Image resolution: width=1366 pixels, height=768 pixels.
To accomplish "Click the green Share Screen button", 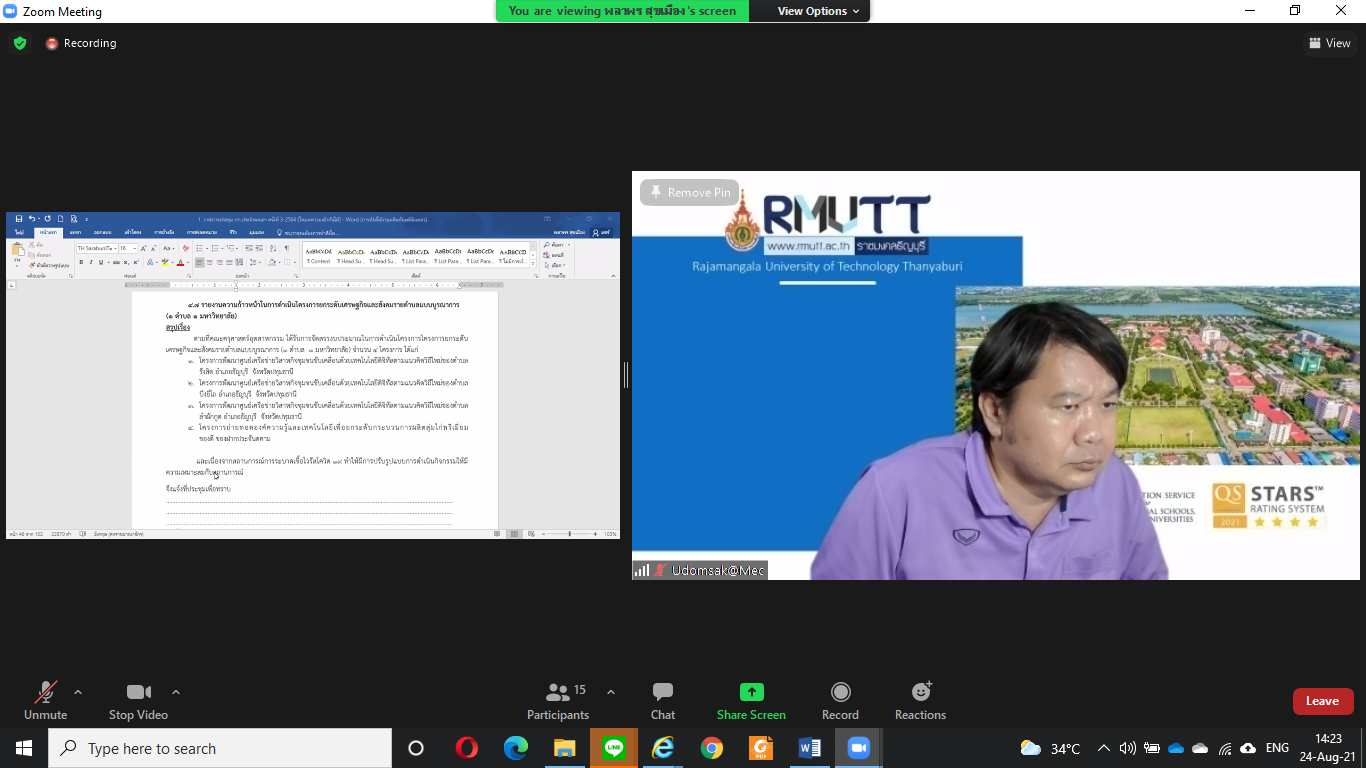I will 751,700.
